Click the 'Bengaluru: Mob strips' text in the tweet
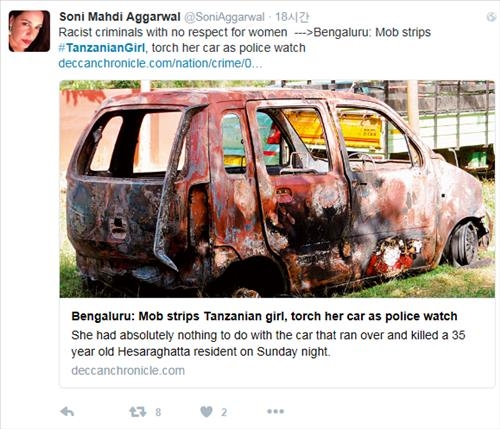This screenshot has width=500, height=429. click(x=372, y=32)
